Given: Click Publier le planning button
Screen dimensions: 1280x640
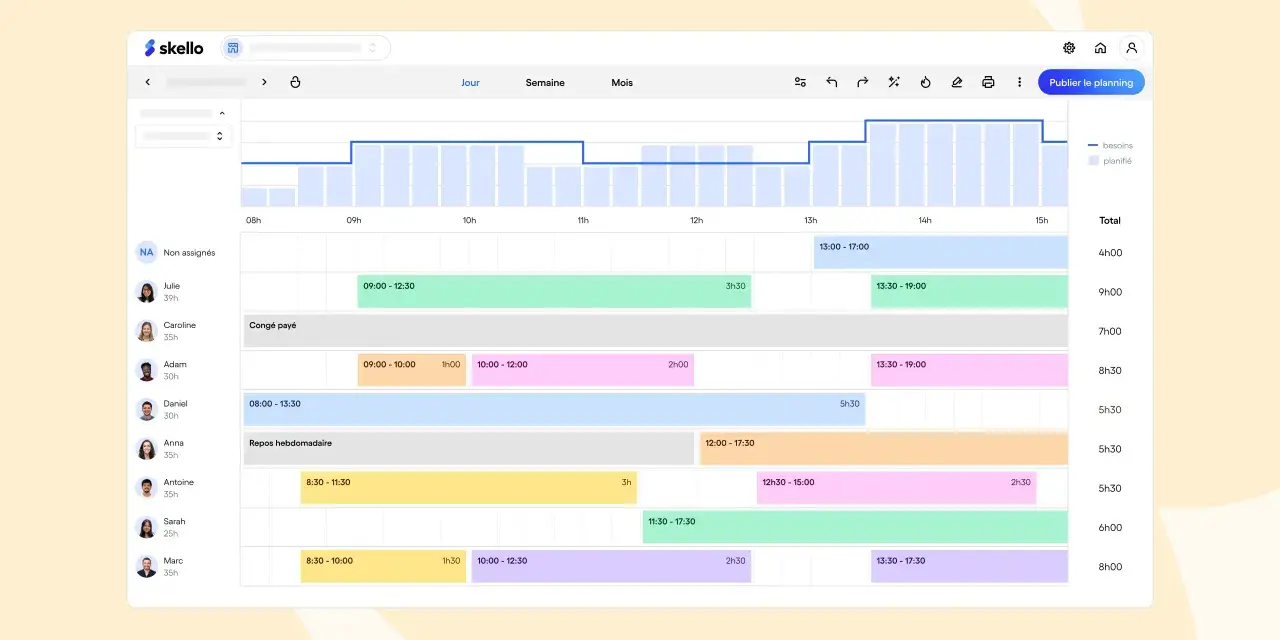Looking at the screenshot, I should coord(1091,82).
